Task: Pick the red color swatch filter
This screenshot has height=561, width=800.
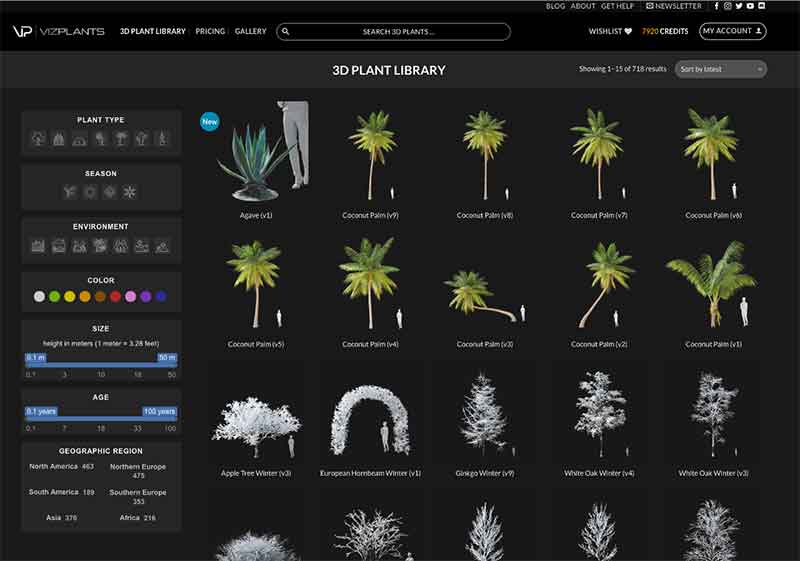Action: 115,297
